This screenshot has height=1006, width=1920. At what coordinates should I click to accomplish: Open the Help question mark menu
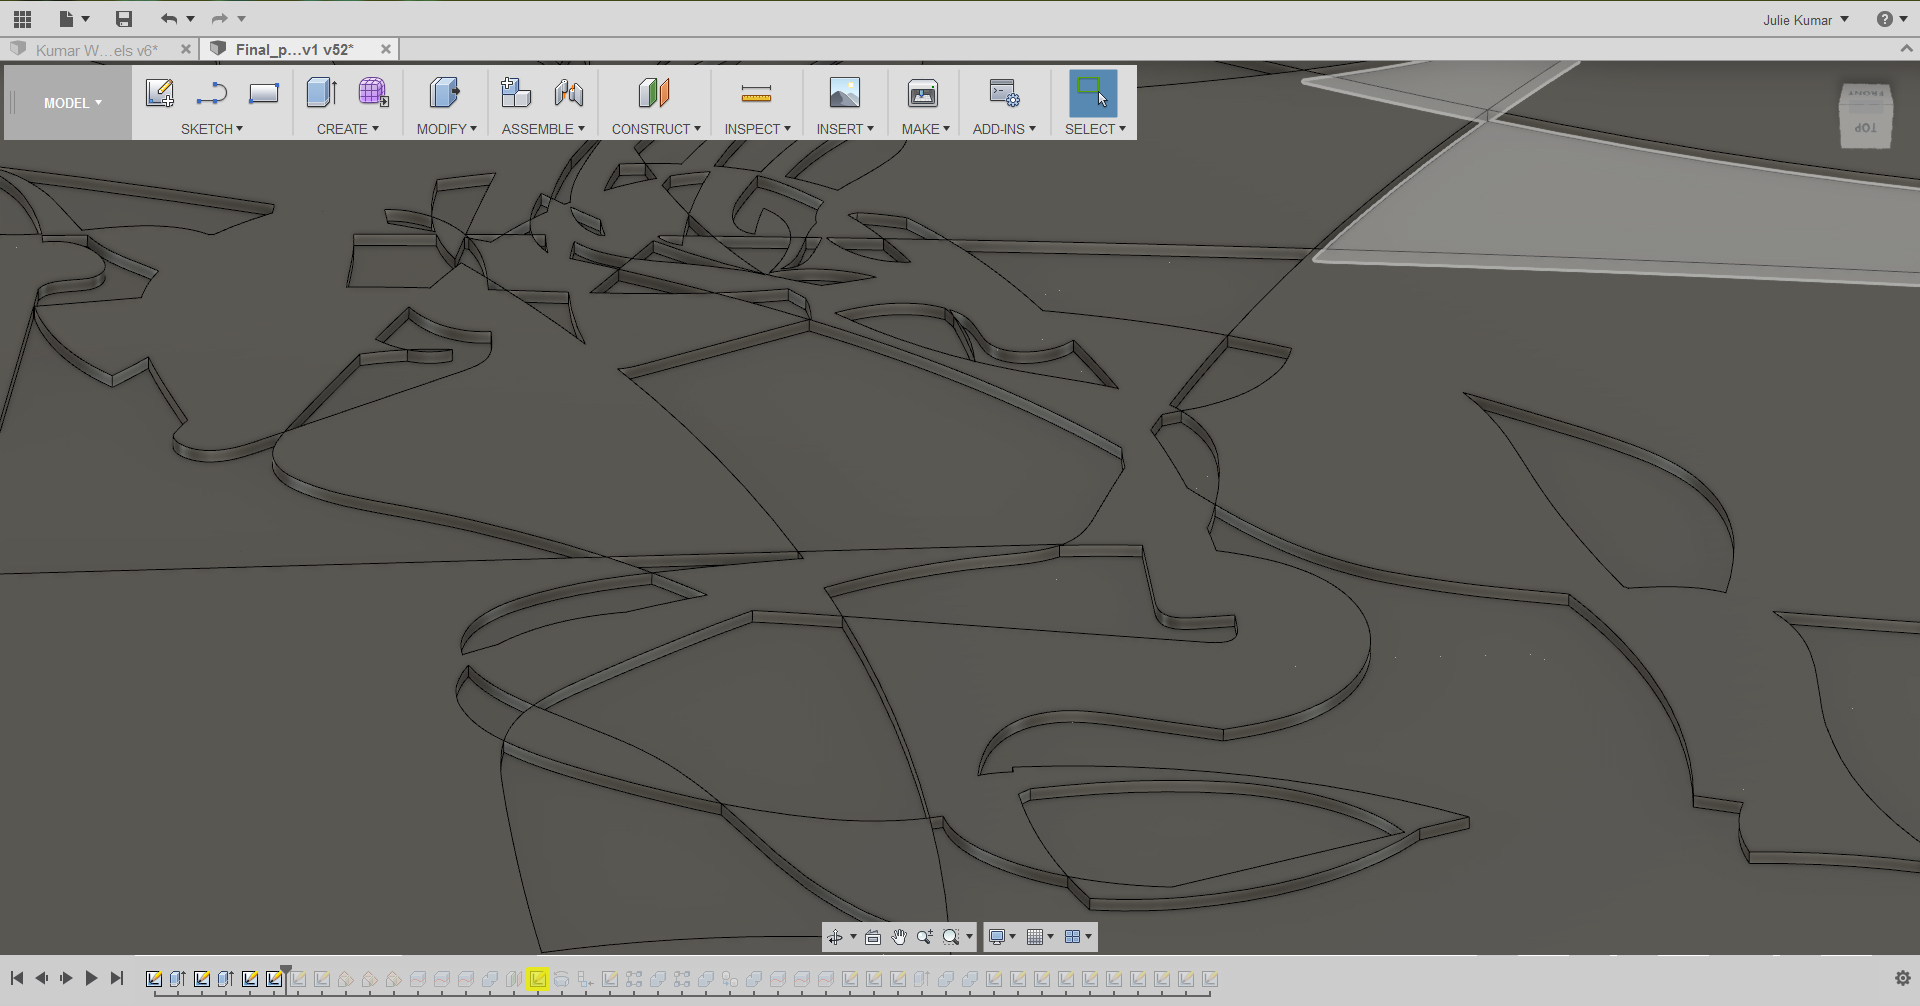click(x=1891, y=19)
